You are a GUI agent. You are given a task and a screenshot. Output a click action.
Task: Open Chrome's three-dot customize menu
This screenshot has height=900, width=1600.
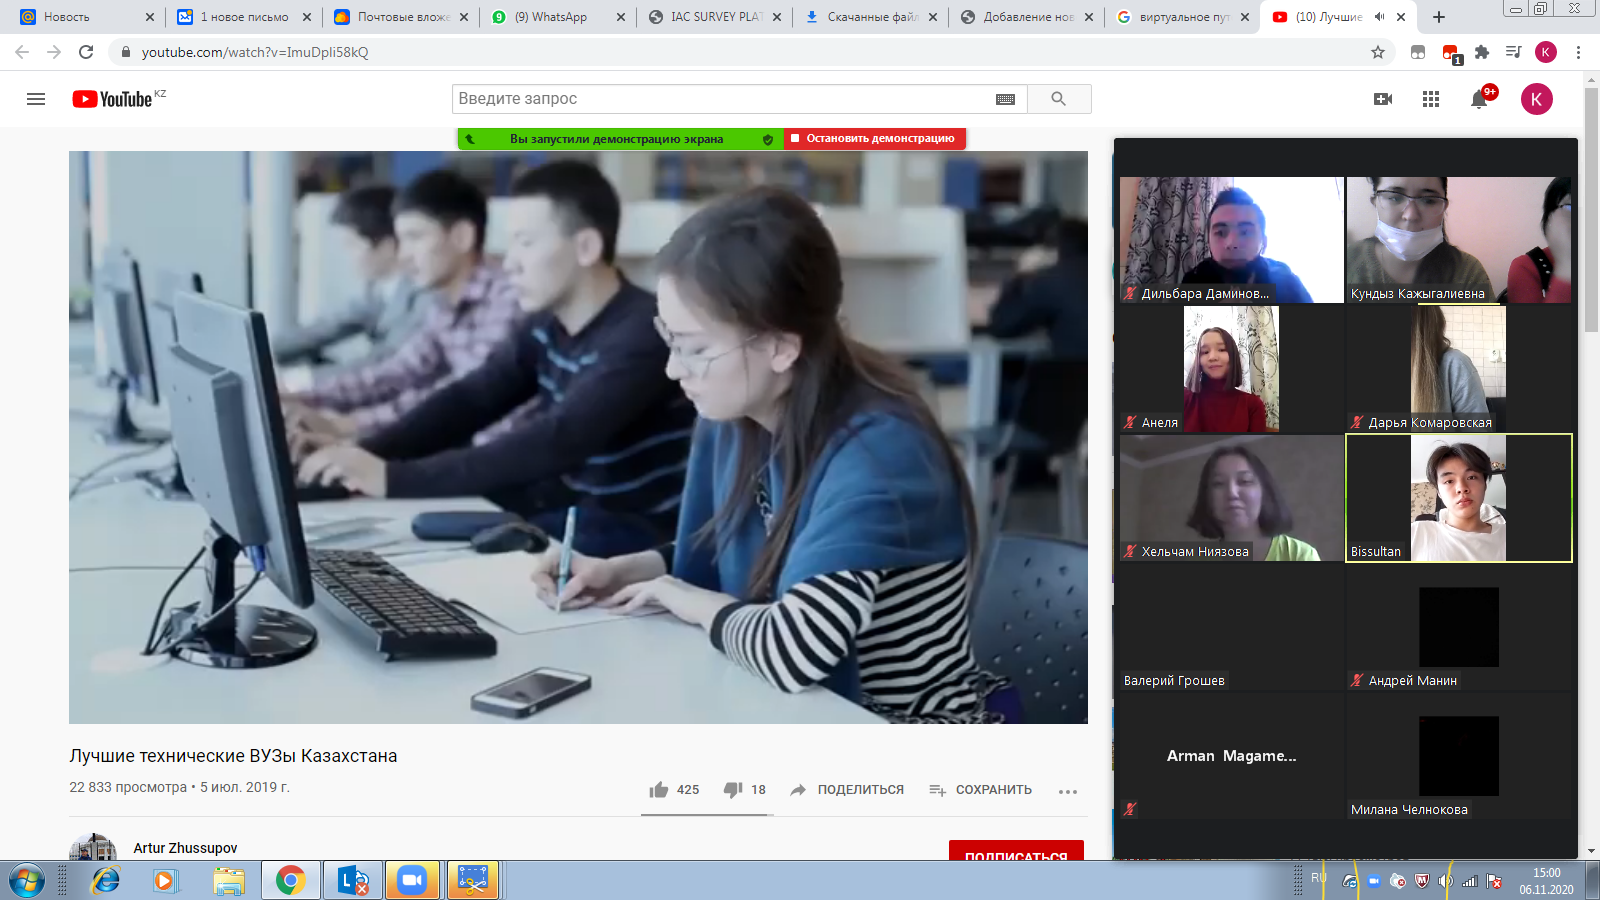[x=1579, y=52]
